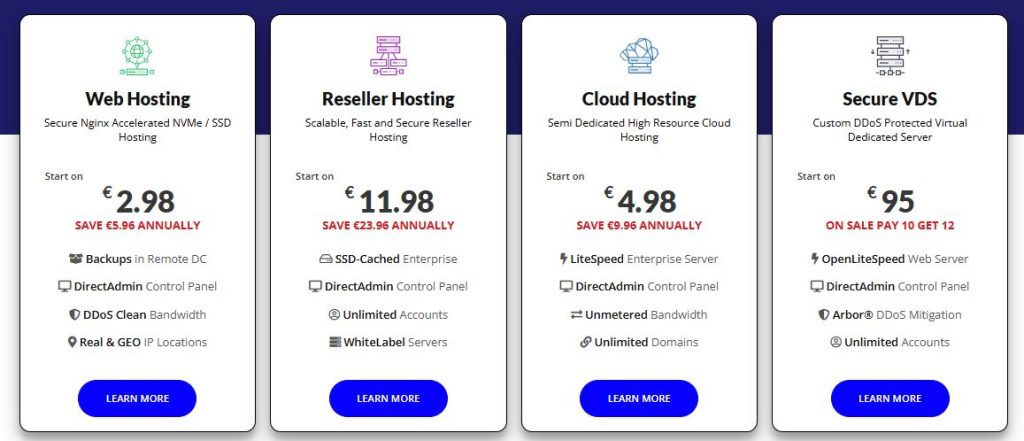Click the purple Reseller Hosting servers icon
This screenshot has height=441, width=1024.
coord(388,54)
